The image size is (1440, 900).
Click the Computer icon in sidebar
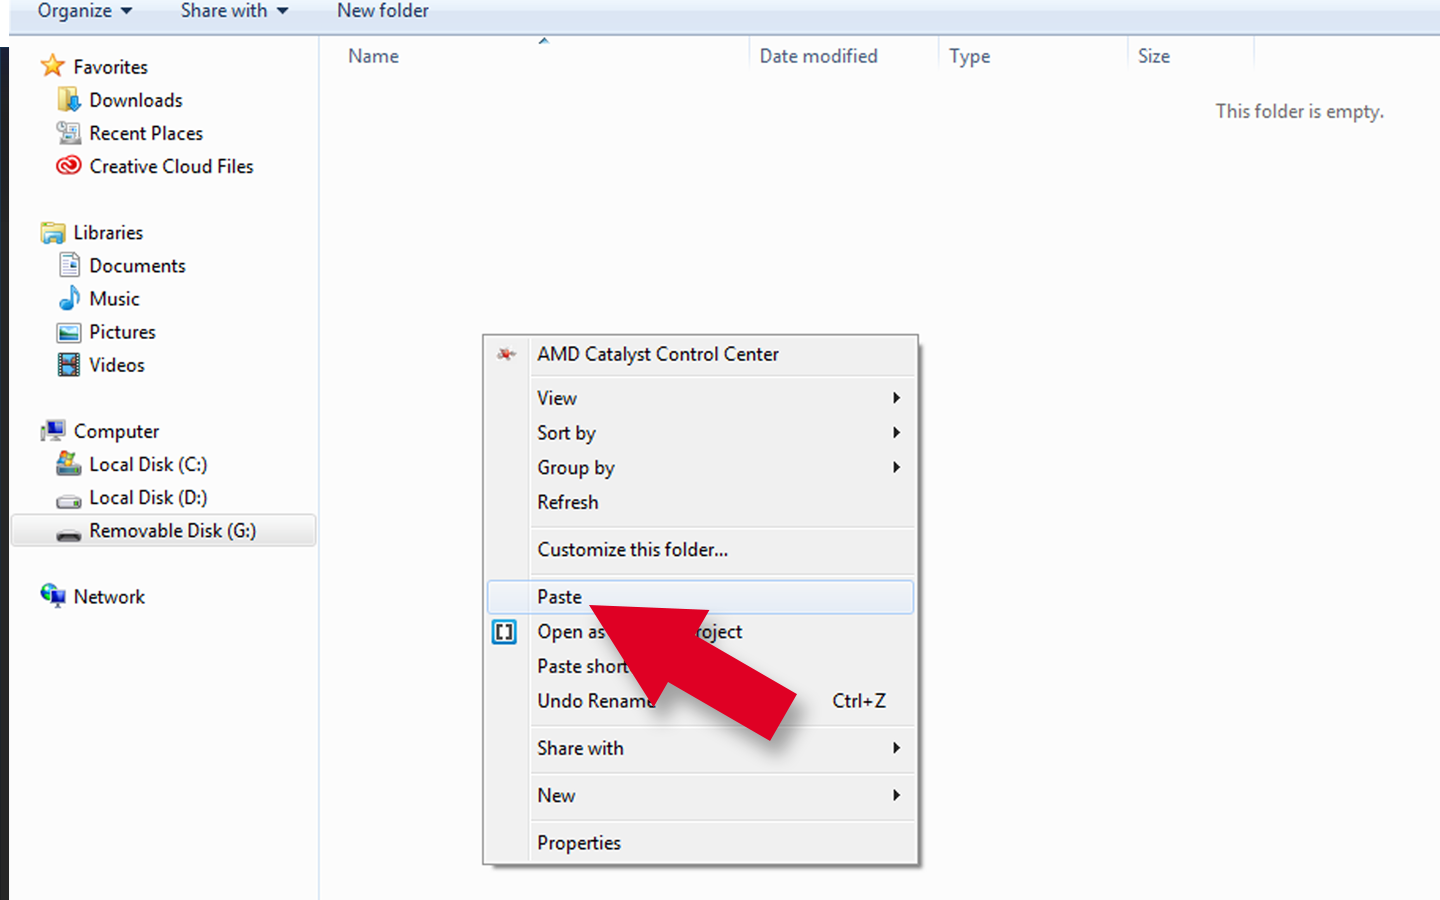[53, 431]
